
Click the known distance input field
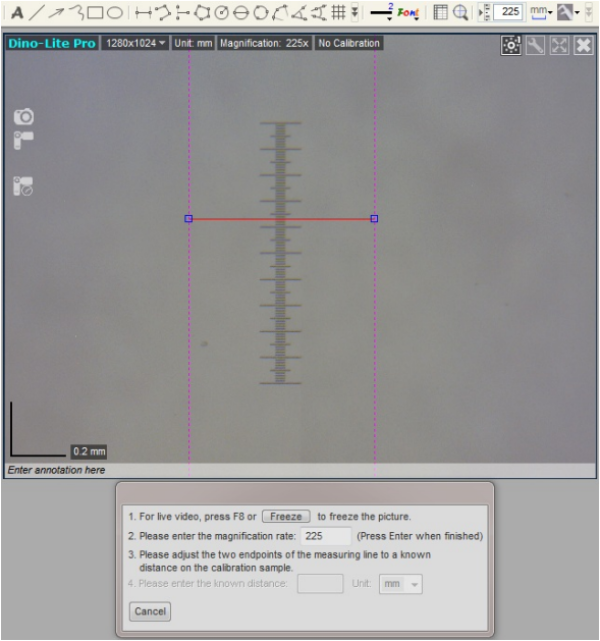(x=320, y=584)
